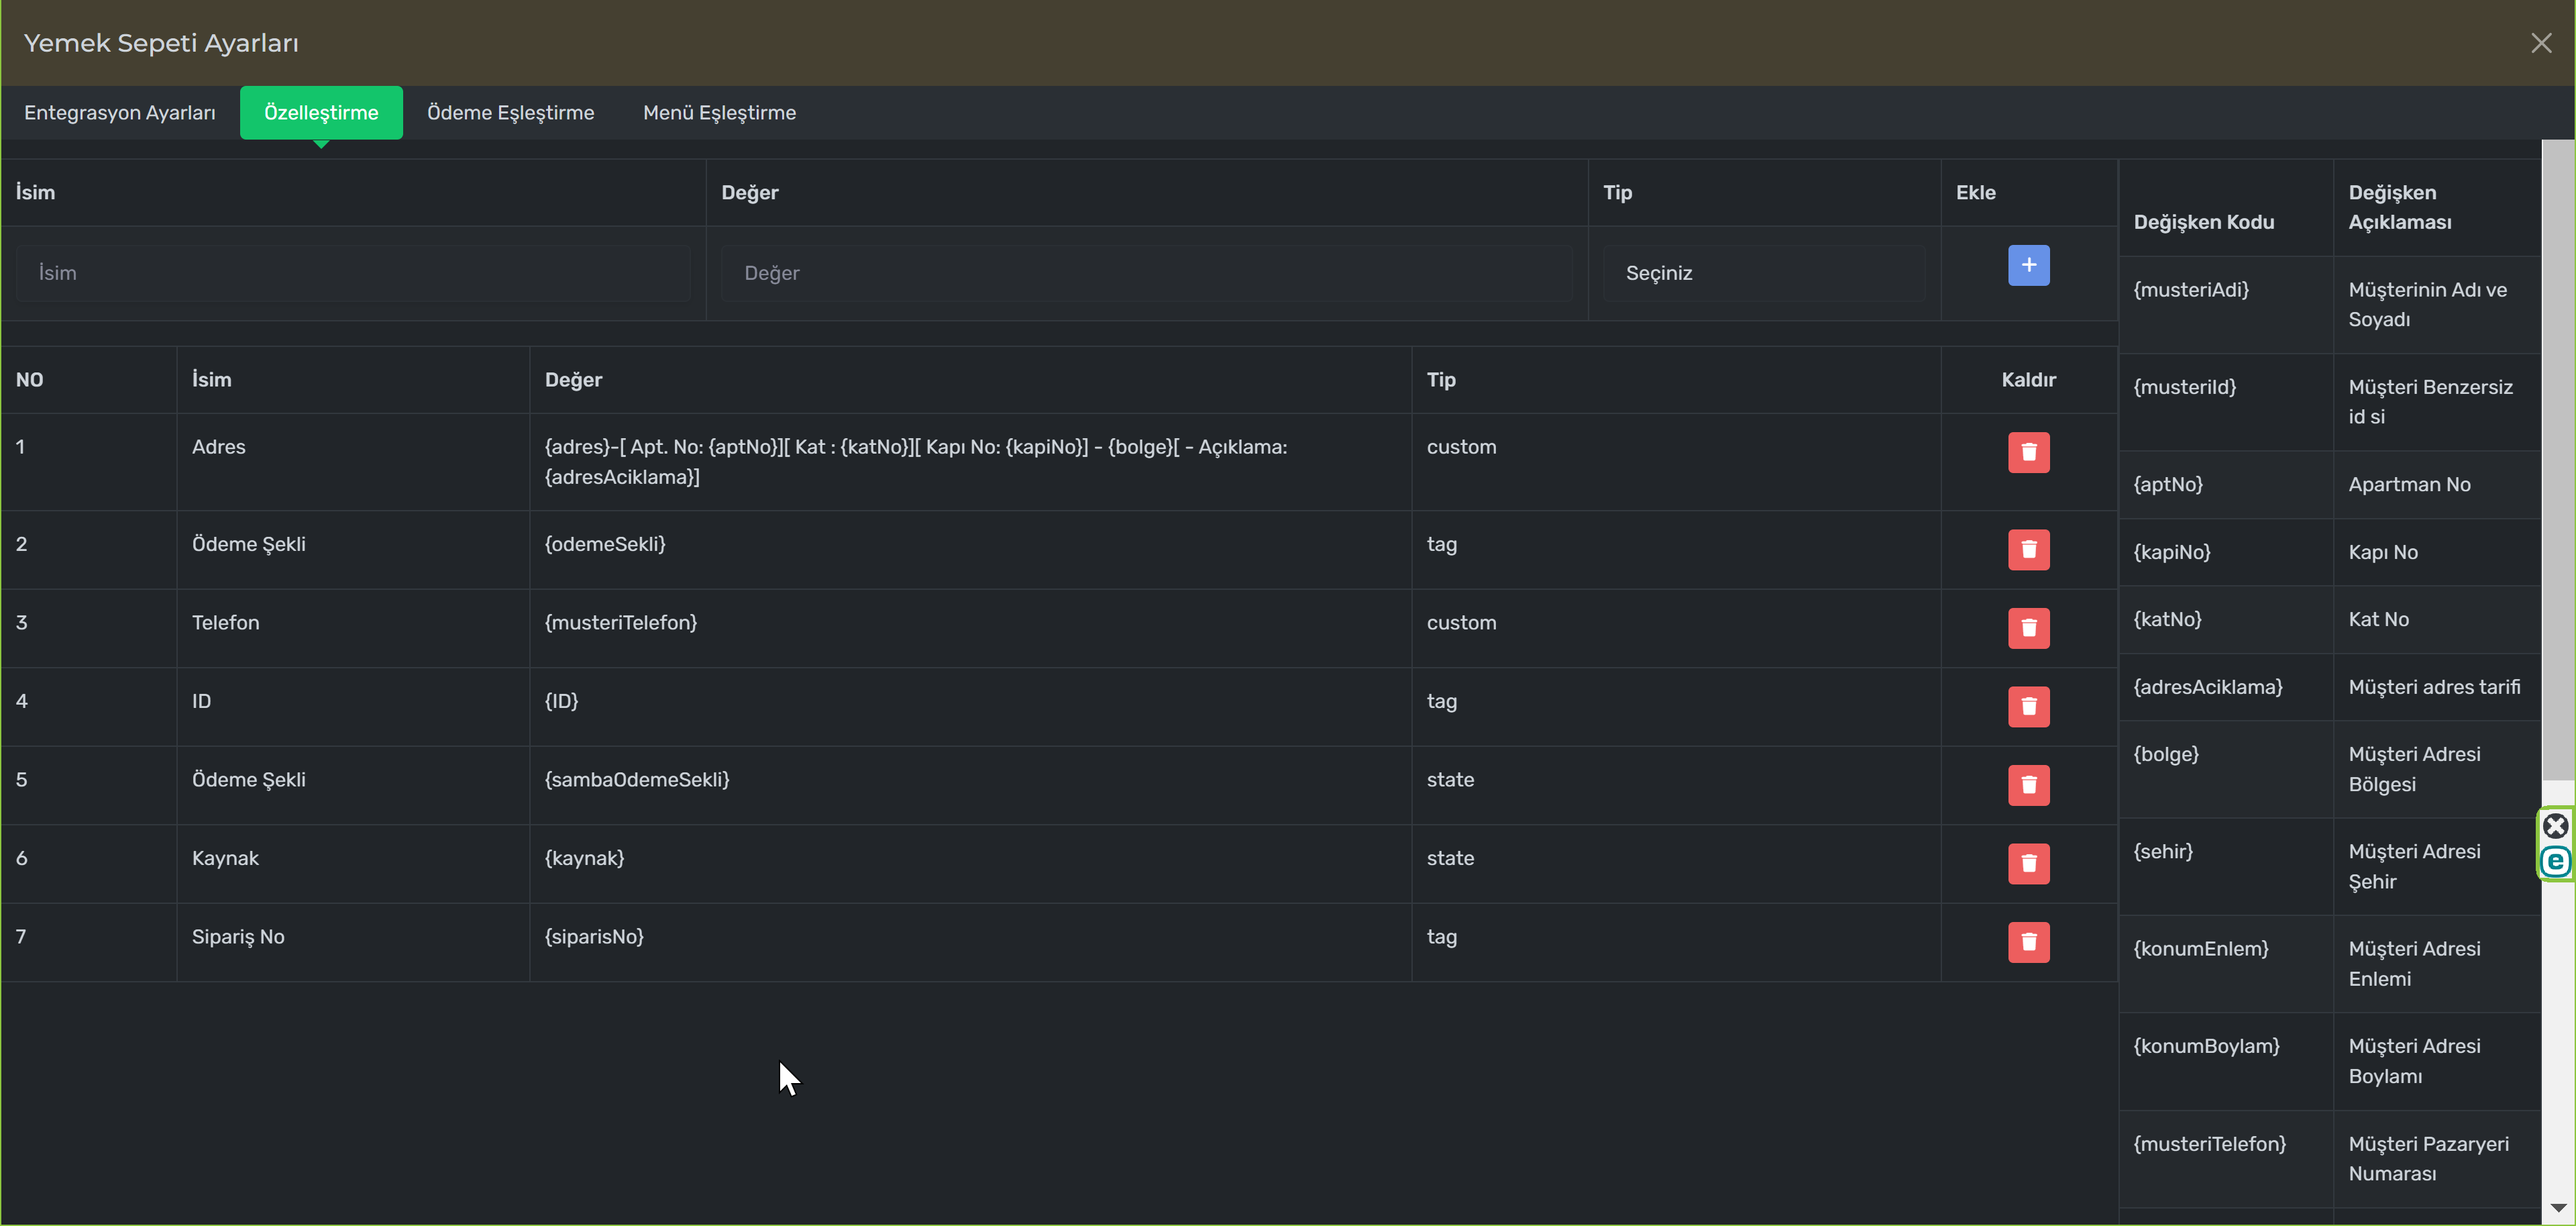2576x1226 pixels.
Task: Click {musteriTelefon} in variables panel
Action: (x=2209, y=1143)
